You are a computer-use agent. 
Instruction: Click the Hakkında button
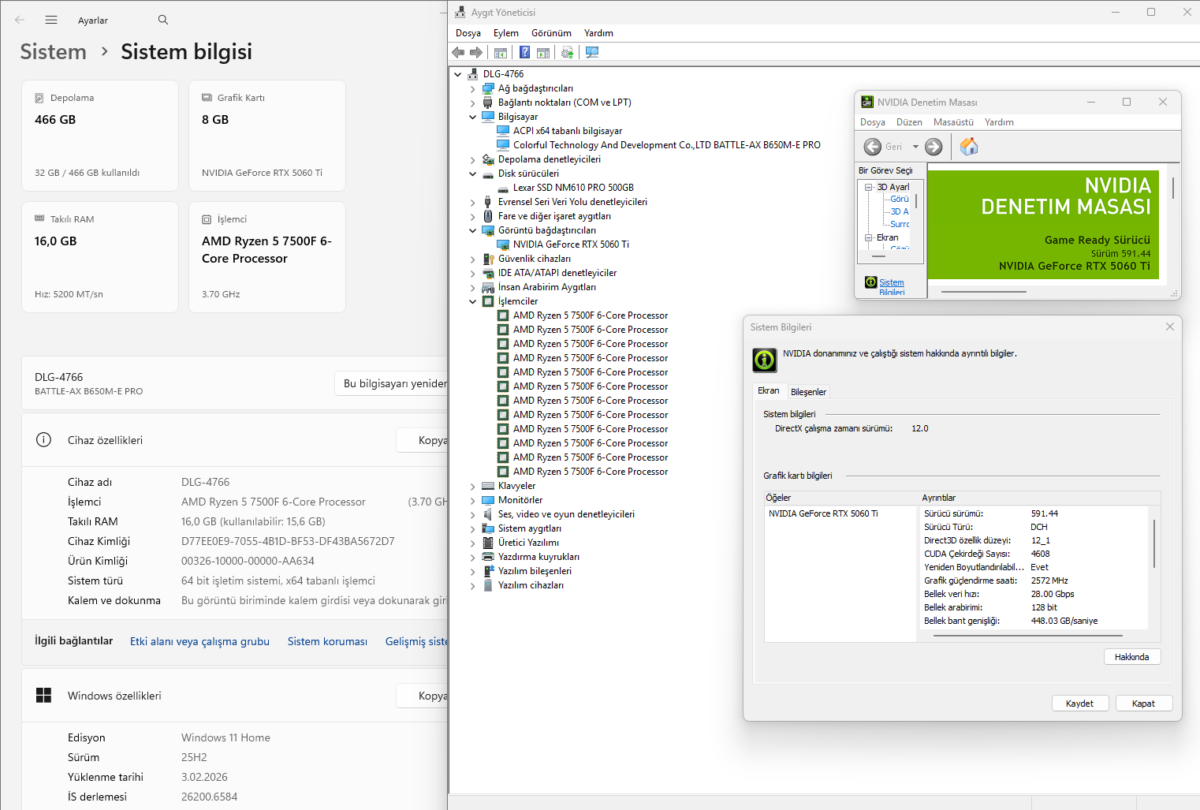coord(1132,657)
